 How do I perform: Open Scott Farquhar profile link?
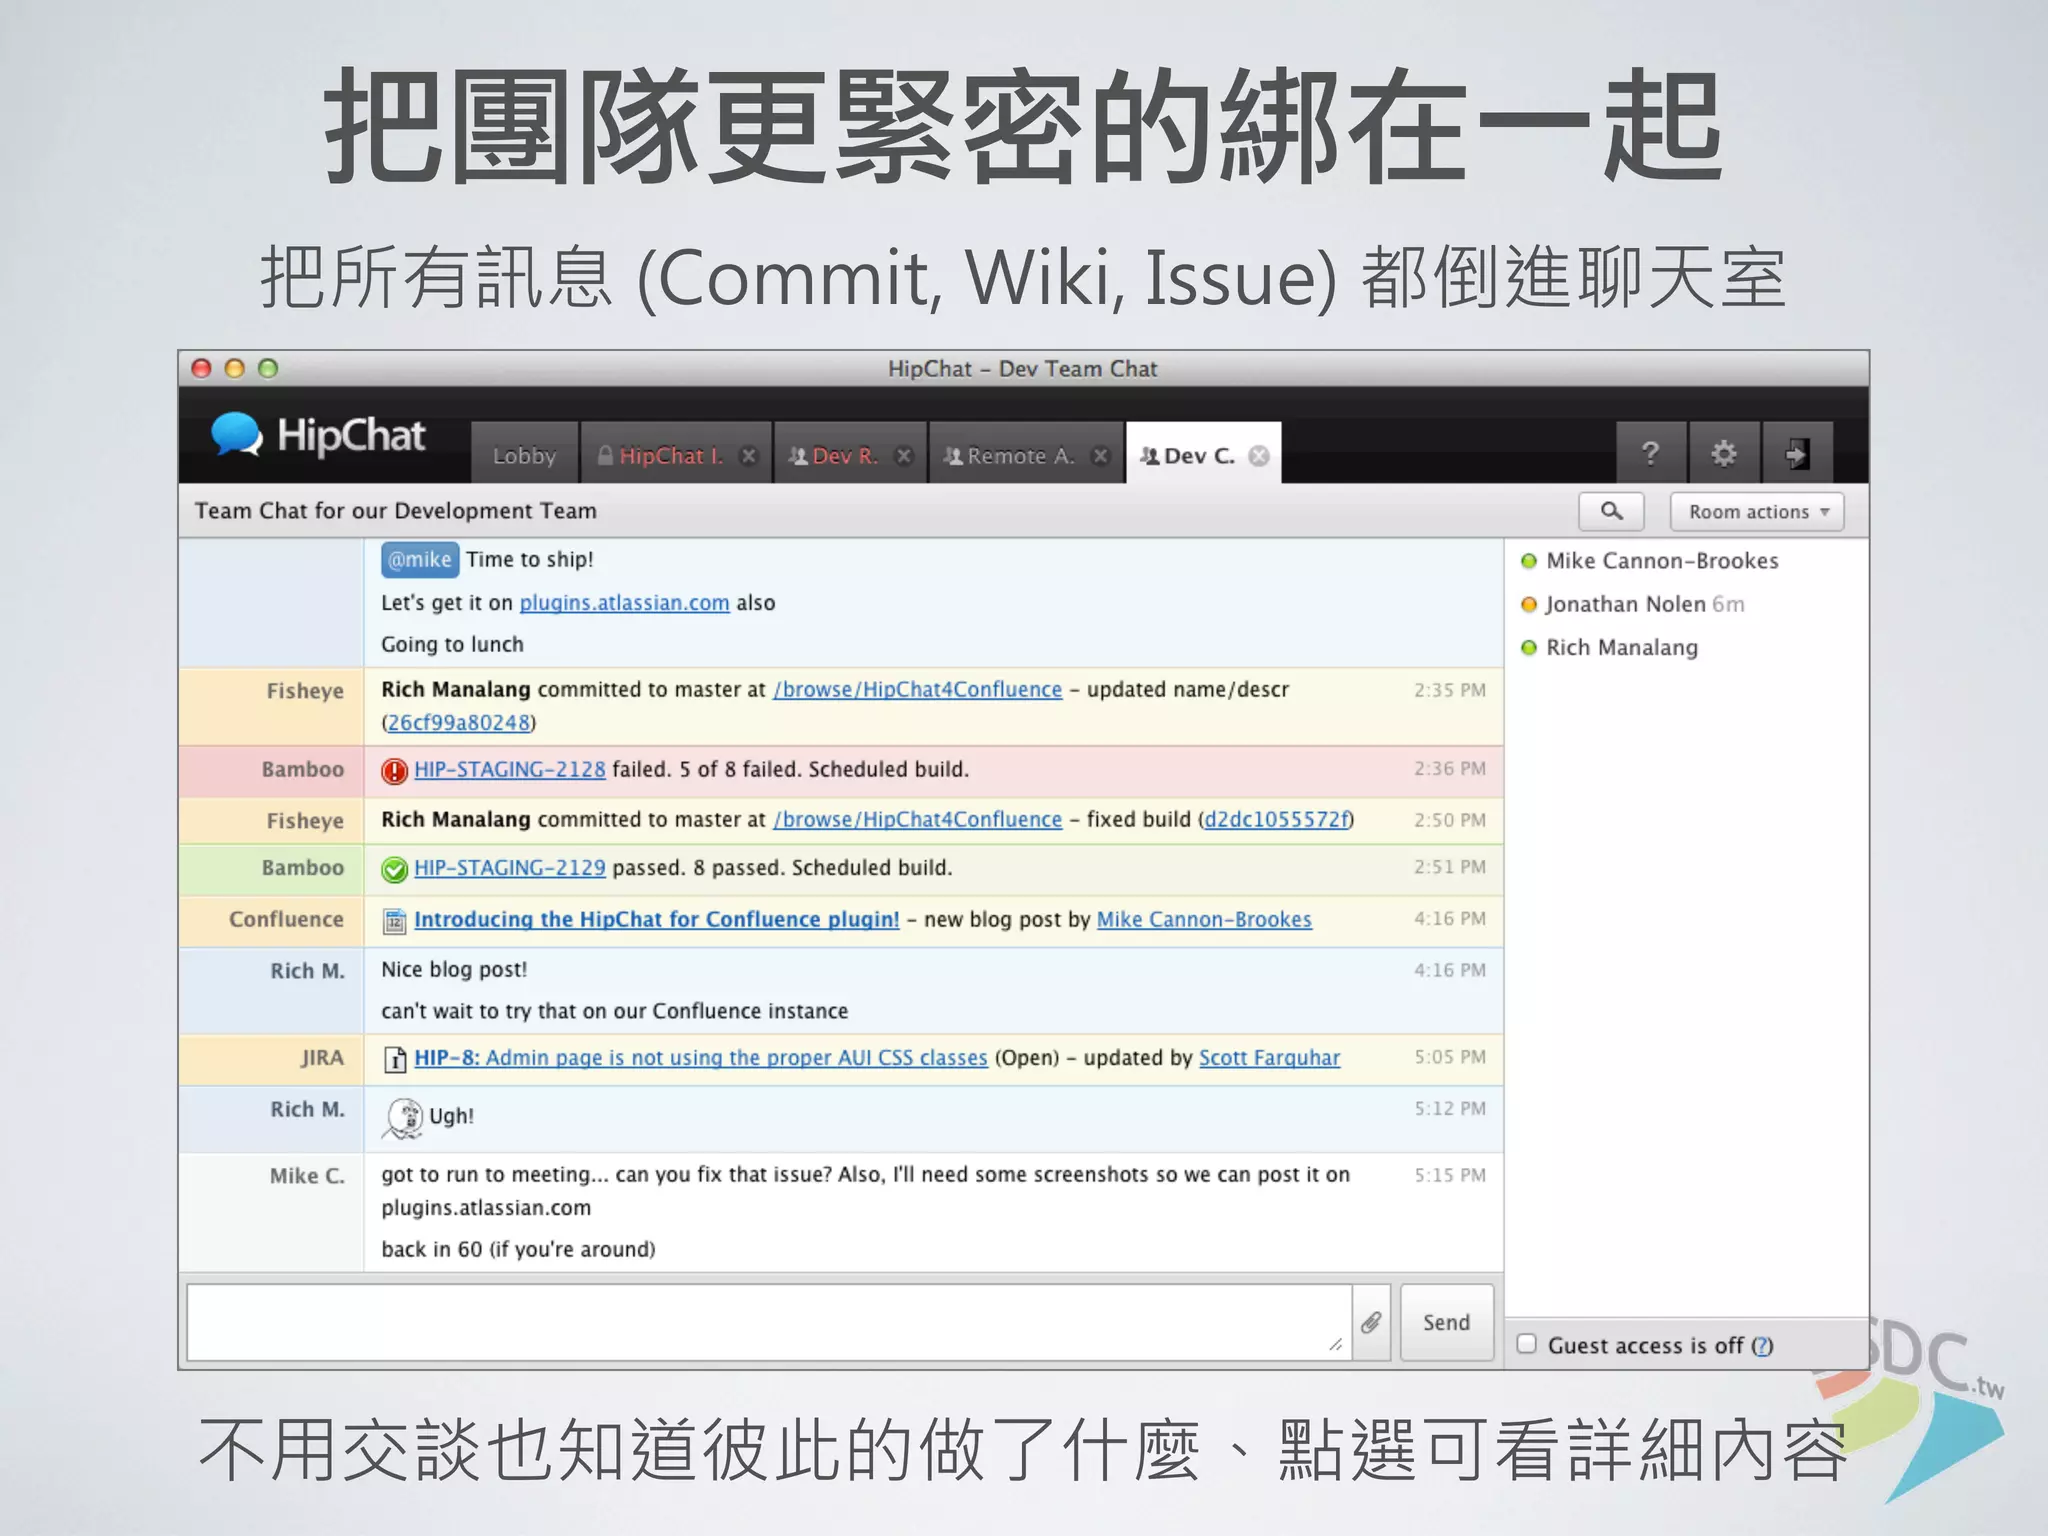tap(1269, 1057)
